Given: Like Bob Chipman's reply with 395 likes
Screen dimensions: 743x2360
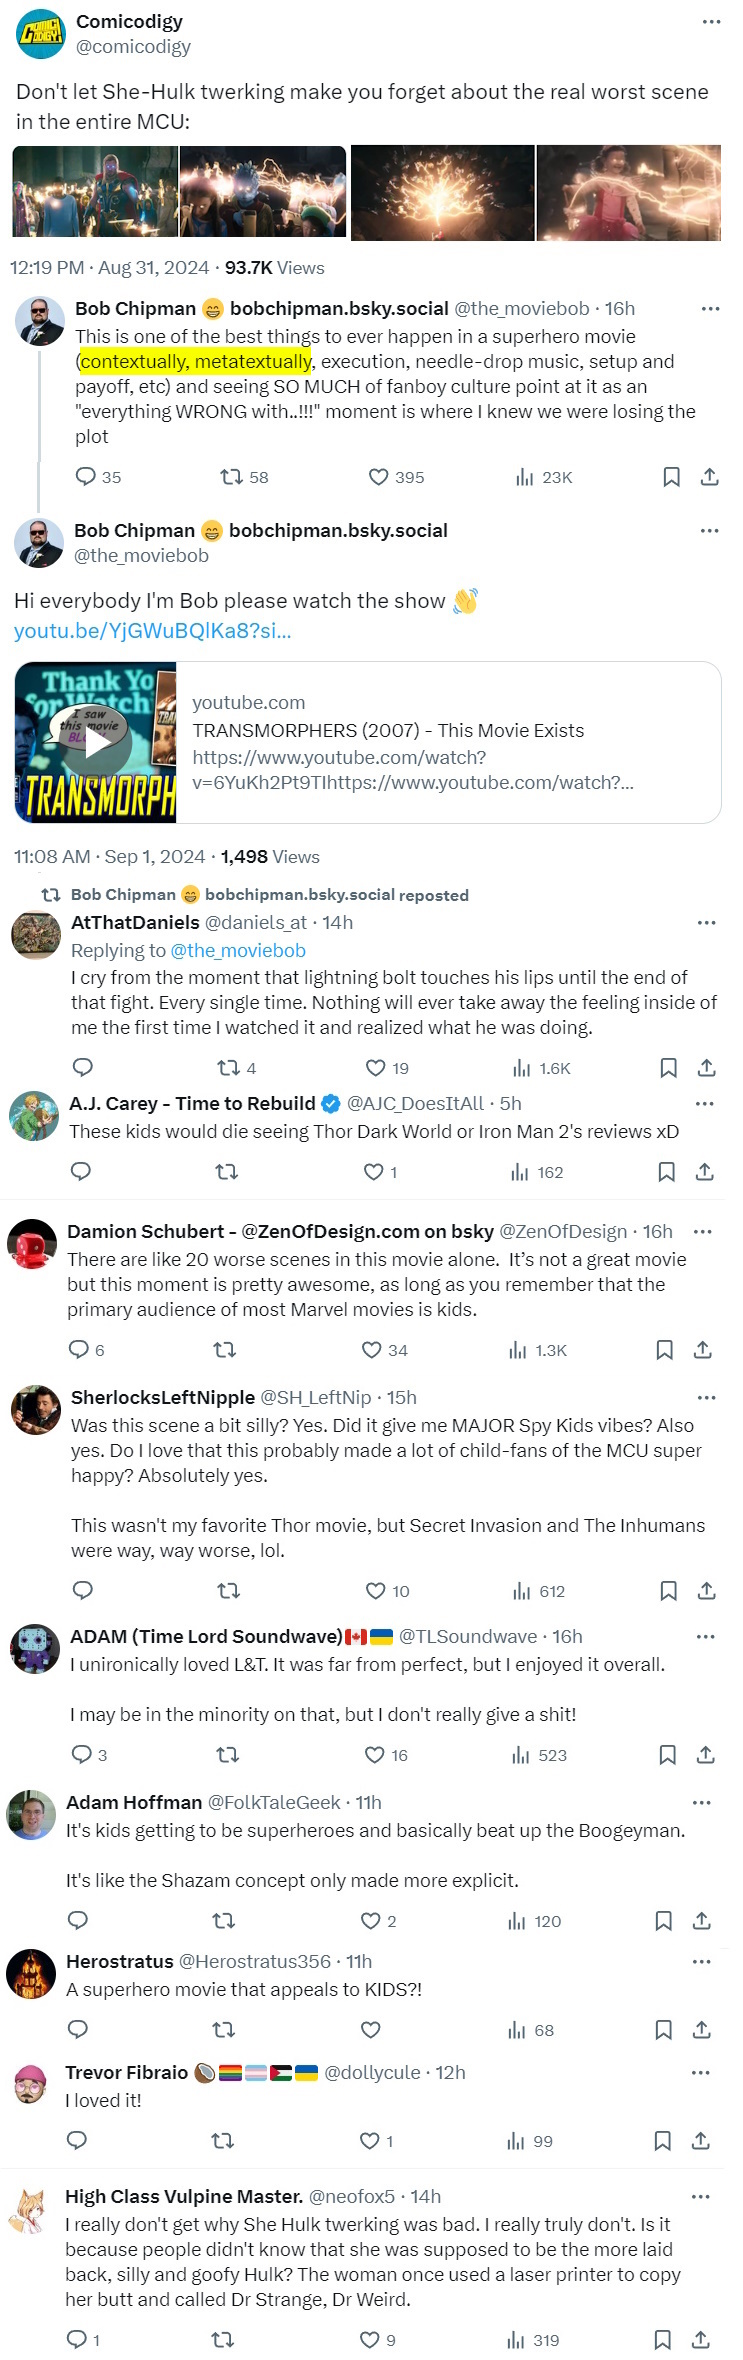Looking at the screenshot, I should tap(378, 477).
